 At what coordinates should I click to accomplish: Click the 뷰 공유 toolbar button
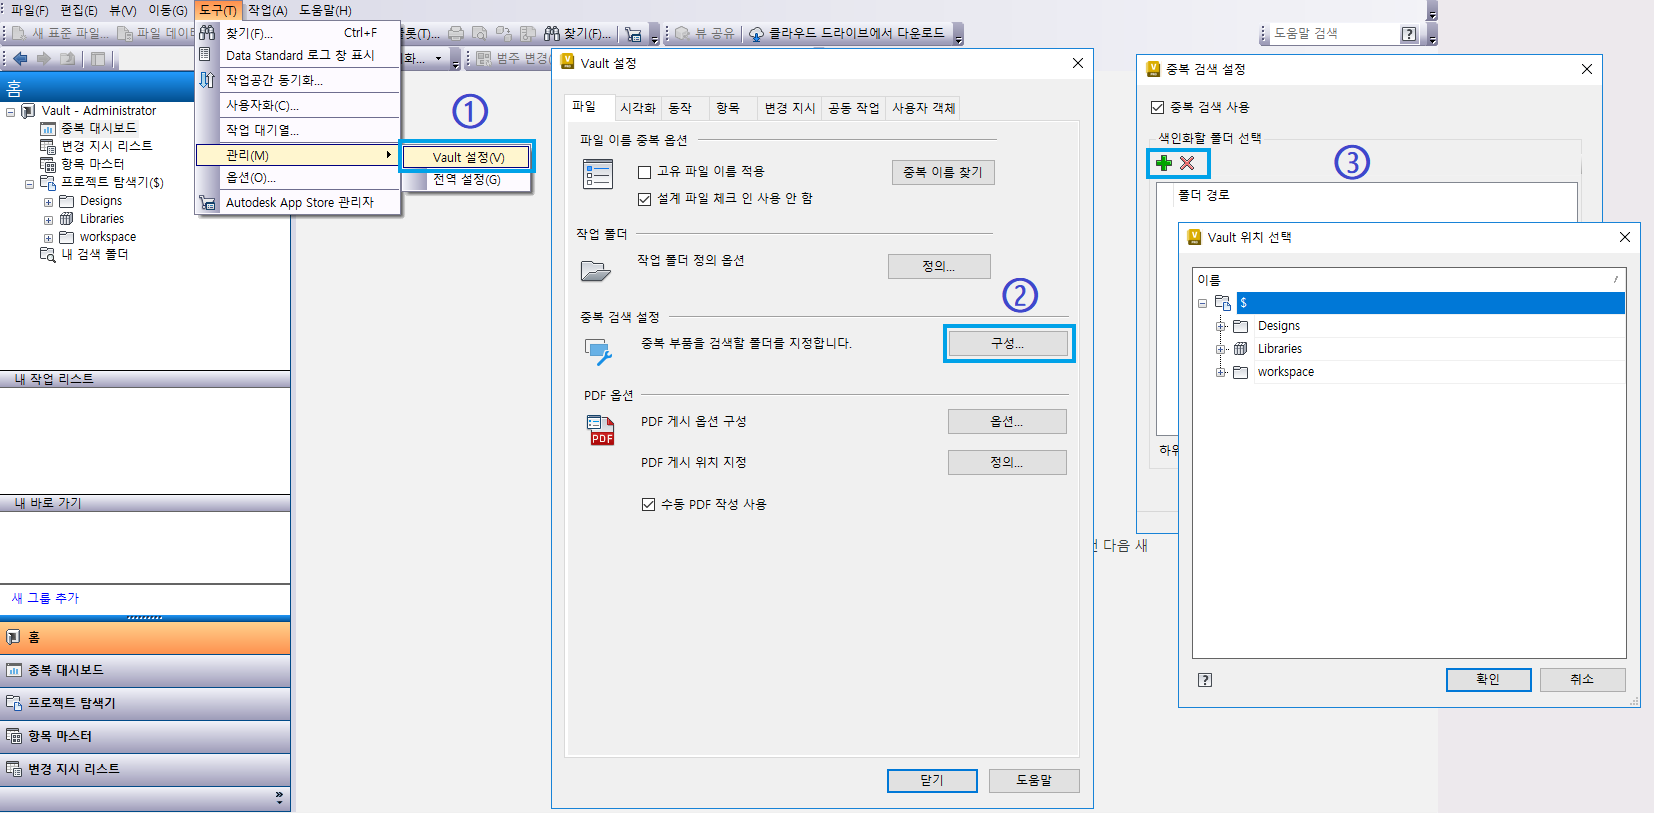tap(705, 34)
